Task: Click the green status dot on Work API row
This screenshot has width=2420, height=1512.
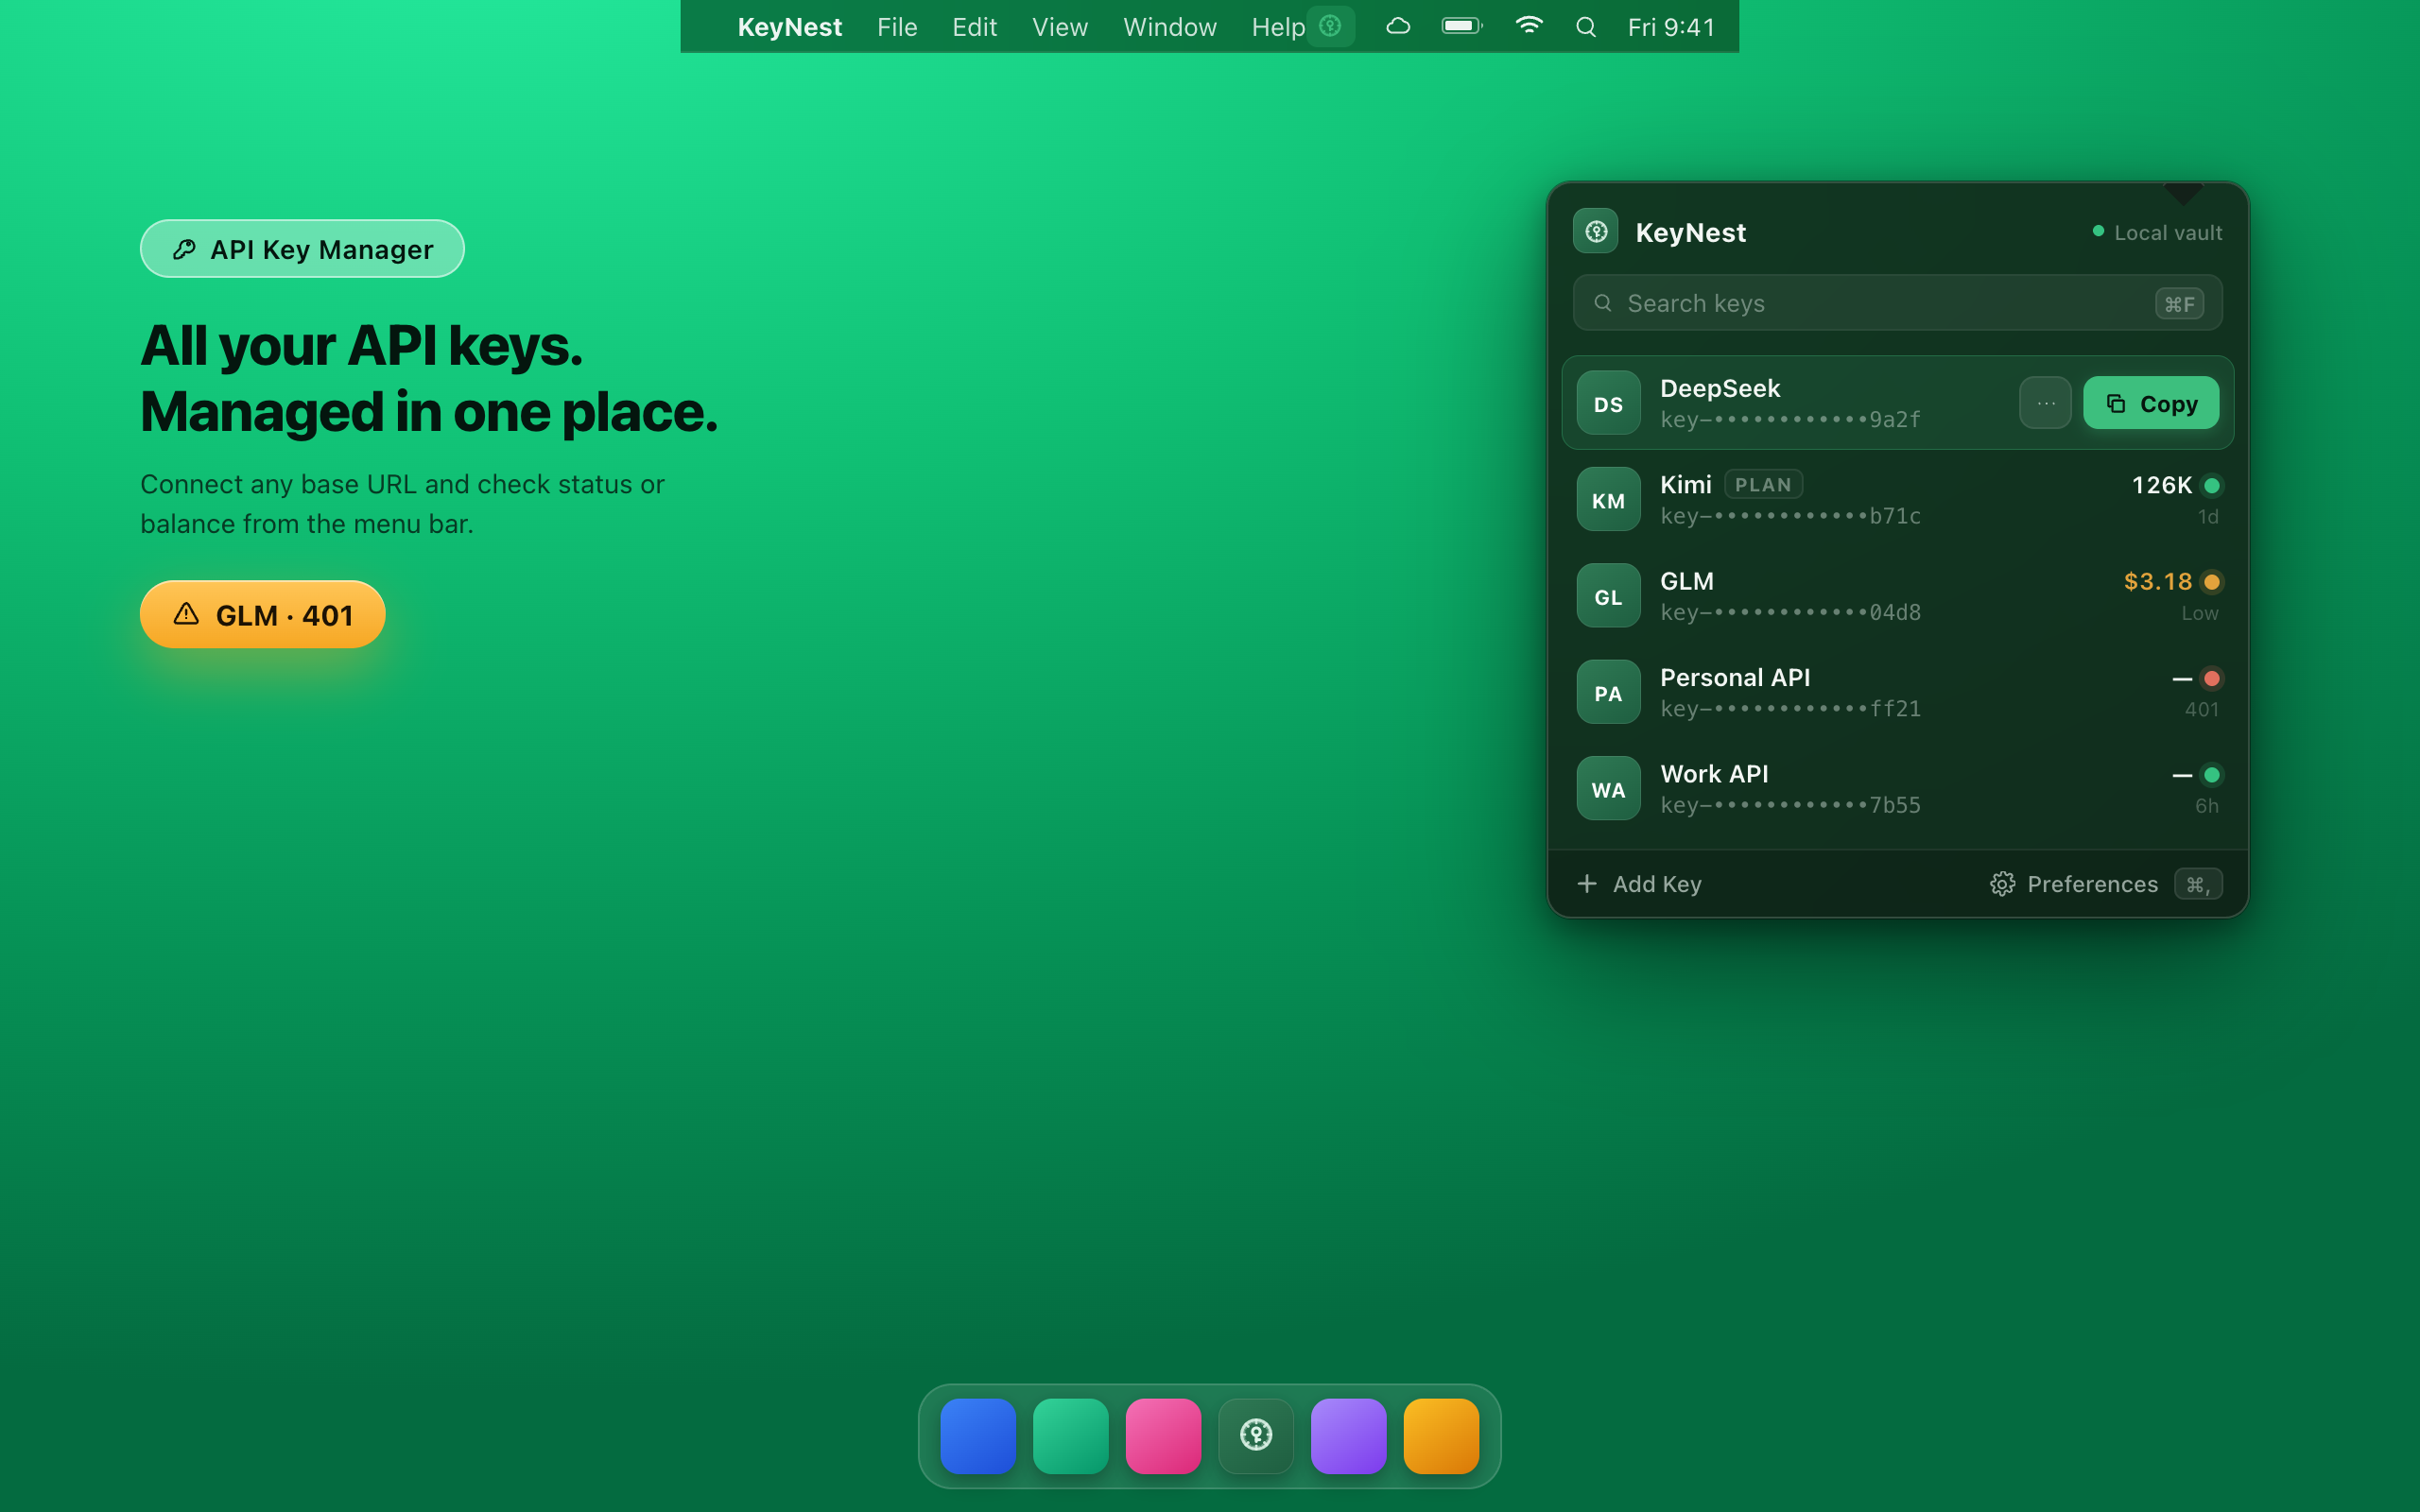Action: [x=2212, y=775]
